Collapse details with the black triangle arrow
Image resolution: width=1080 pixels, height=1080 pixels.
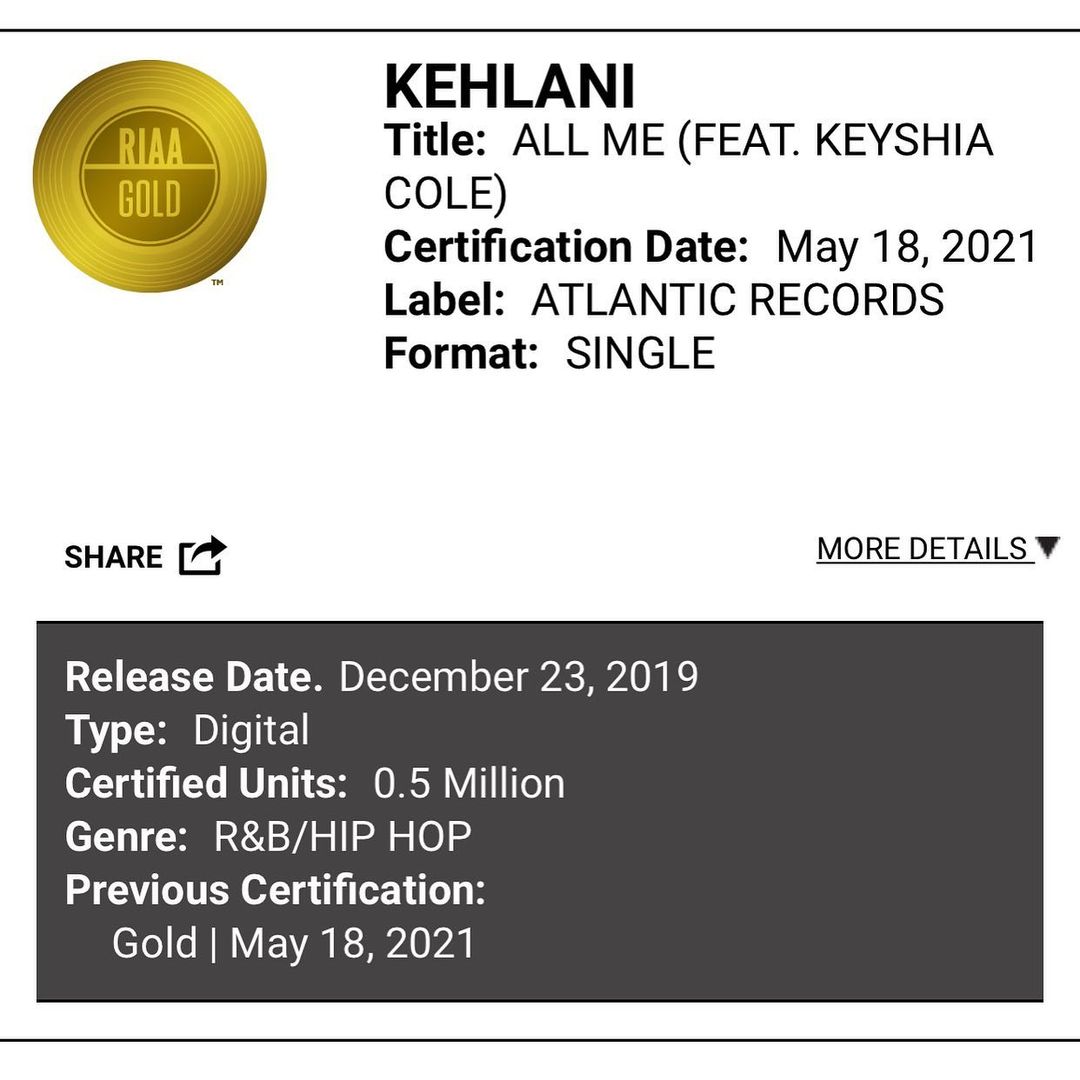(1047, 547)
